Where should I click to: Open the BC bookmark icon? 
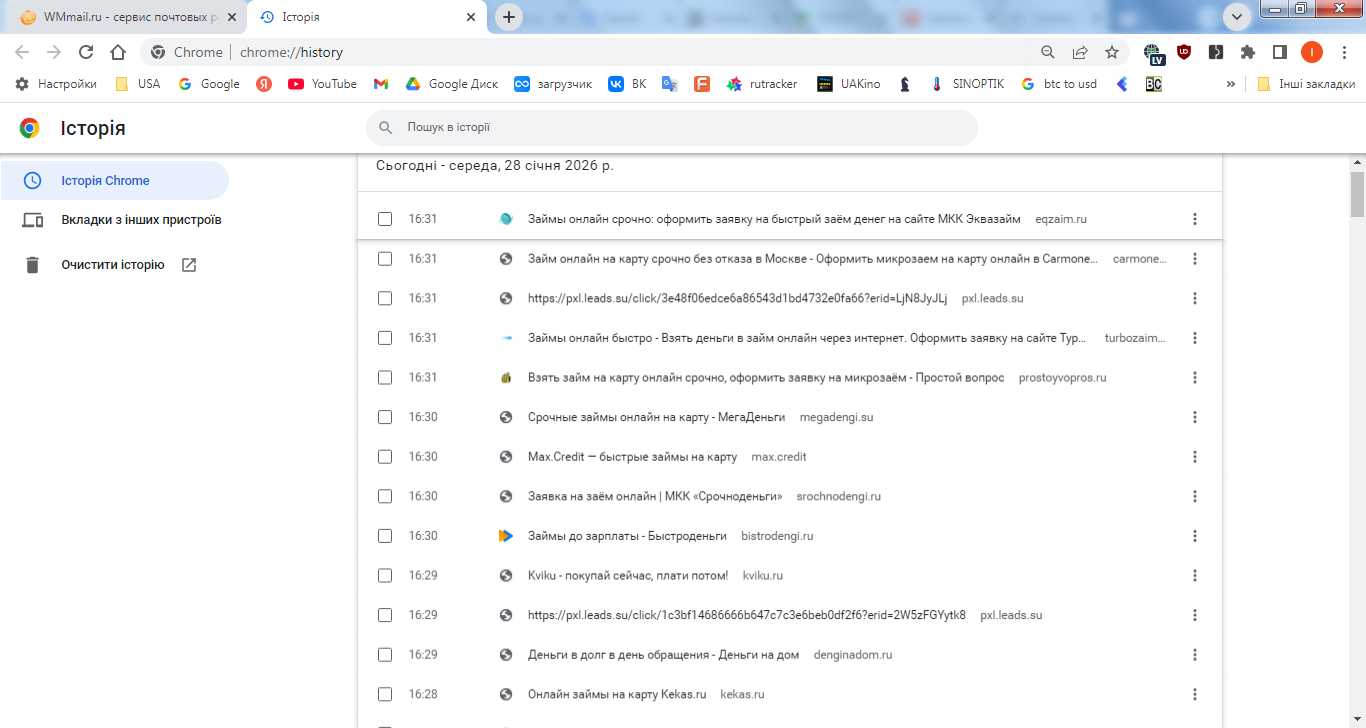[x=1154, y=84]
